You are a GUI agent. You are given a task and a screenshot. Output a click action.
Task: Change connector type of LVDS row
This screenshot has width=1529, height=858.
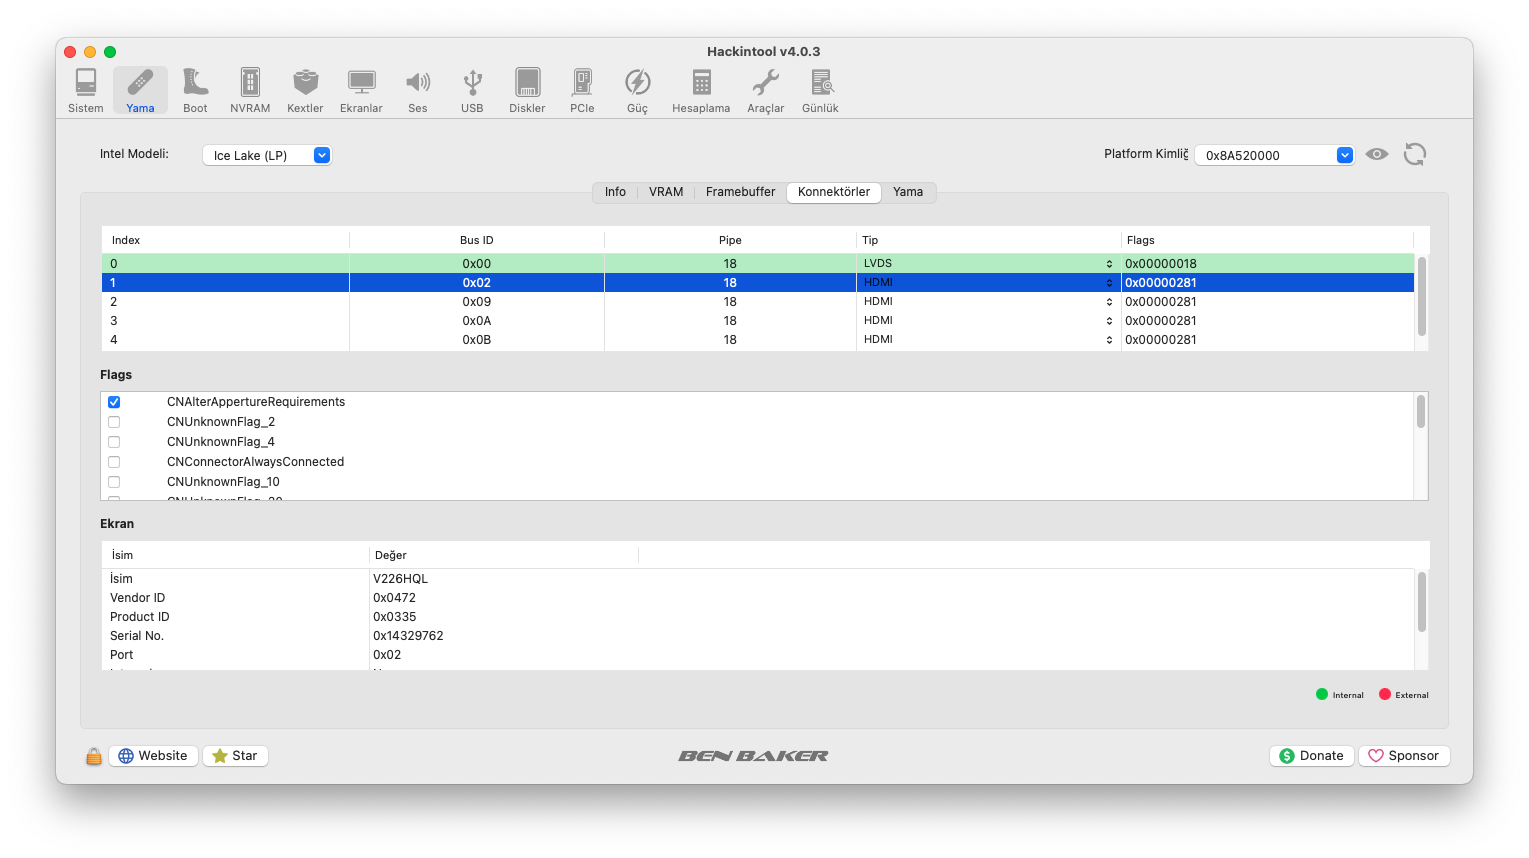pos(1109,264)
